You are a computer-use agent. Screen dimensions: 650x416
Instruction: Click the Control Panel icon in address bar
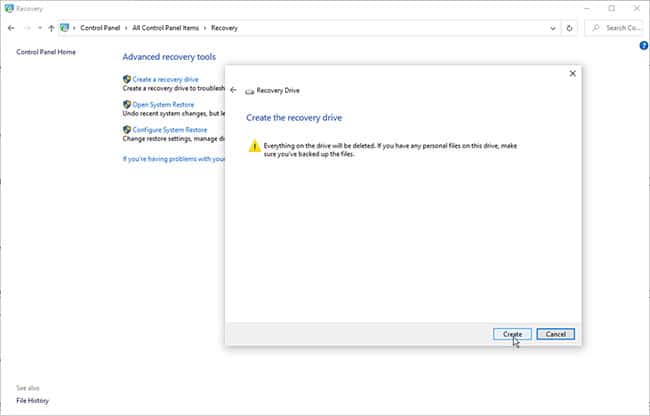[64, 28]
